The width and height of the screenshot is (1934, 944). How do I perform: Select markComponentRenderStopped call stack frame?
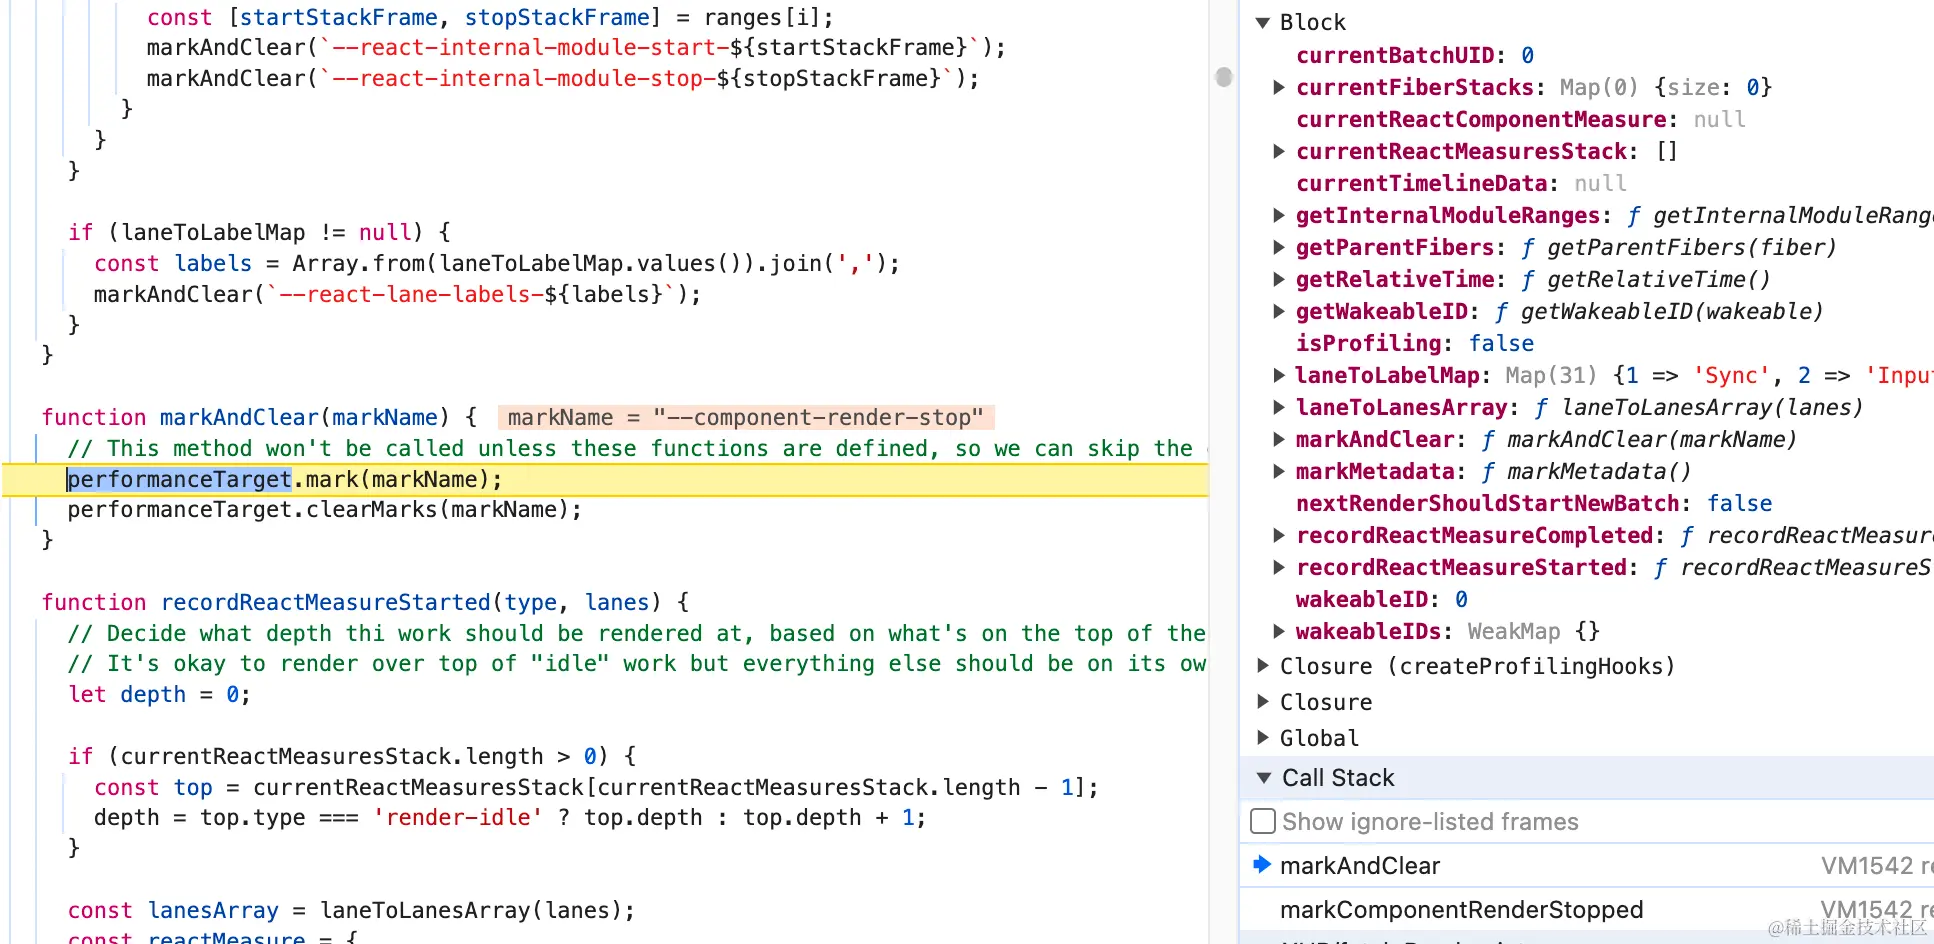click(1587, 910)
